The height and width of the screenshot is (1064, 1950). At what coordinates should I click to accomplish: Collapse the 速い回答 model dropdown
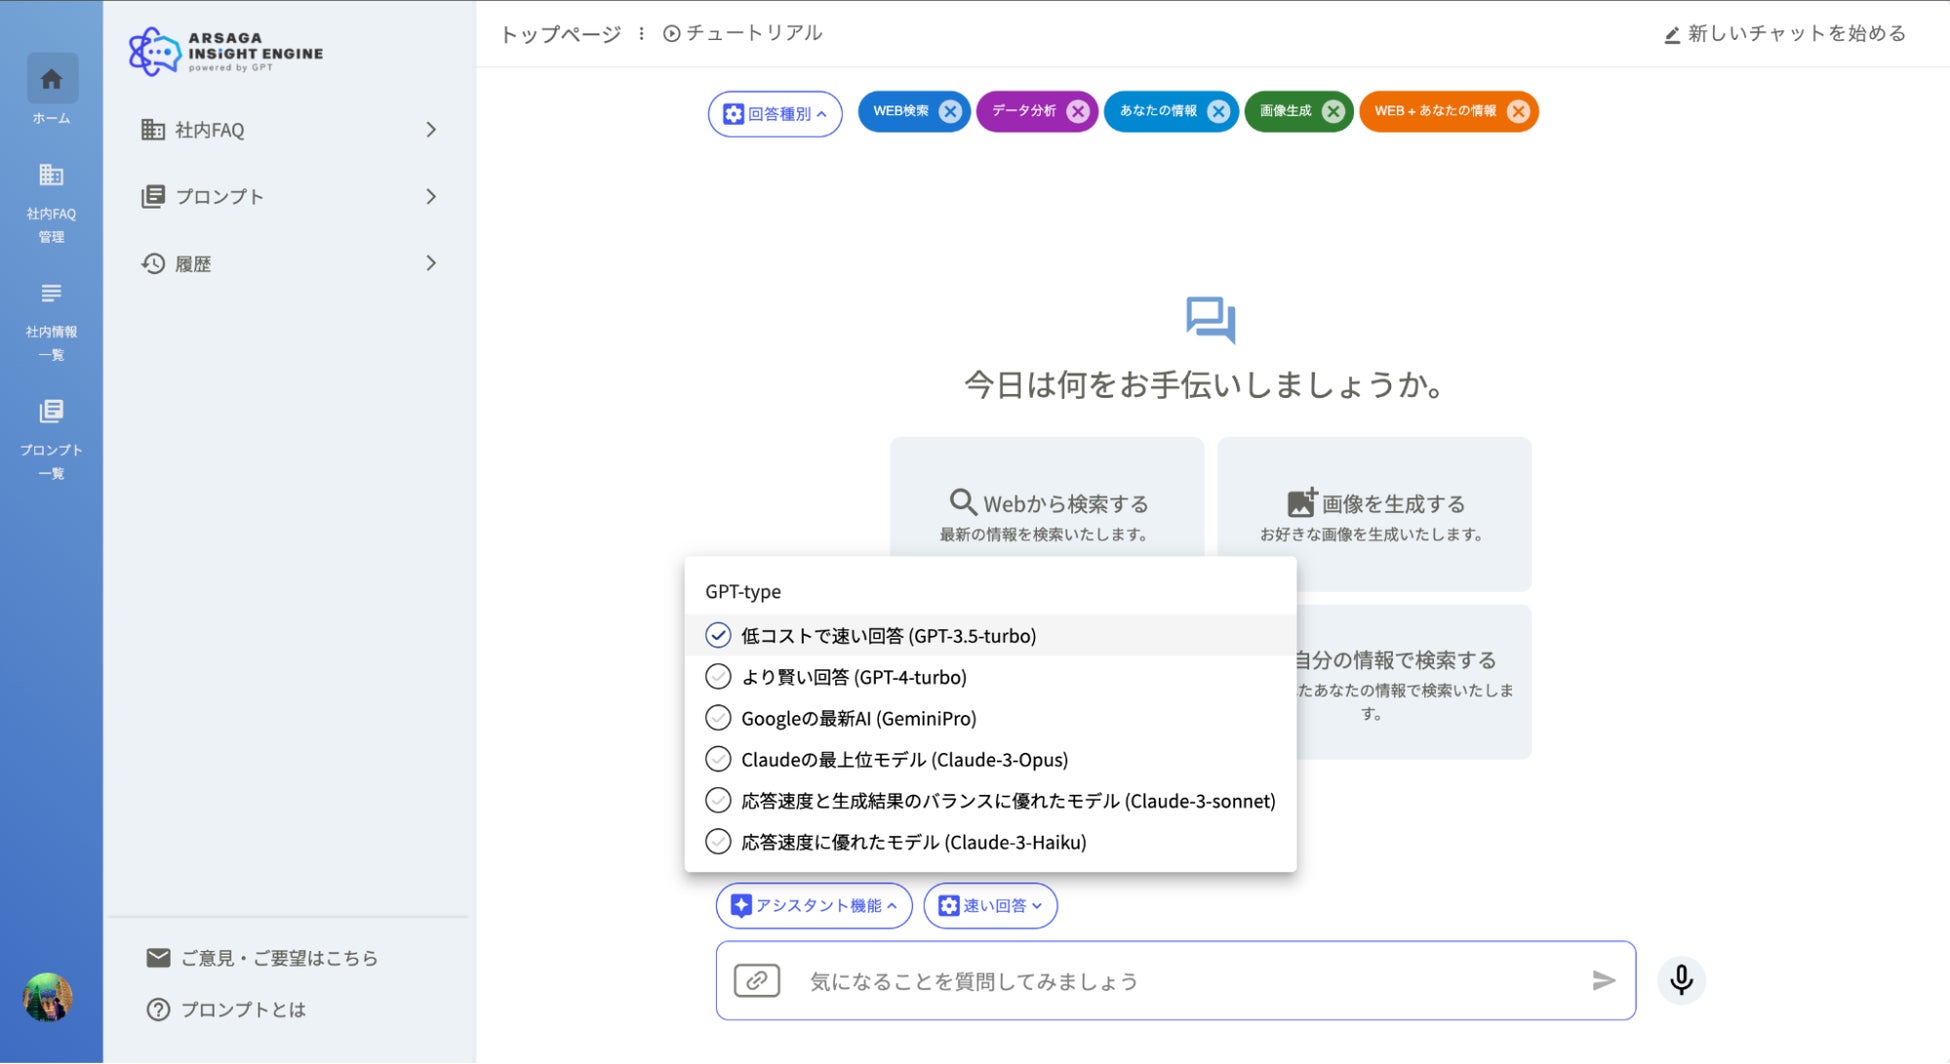pos(990,906)
